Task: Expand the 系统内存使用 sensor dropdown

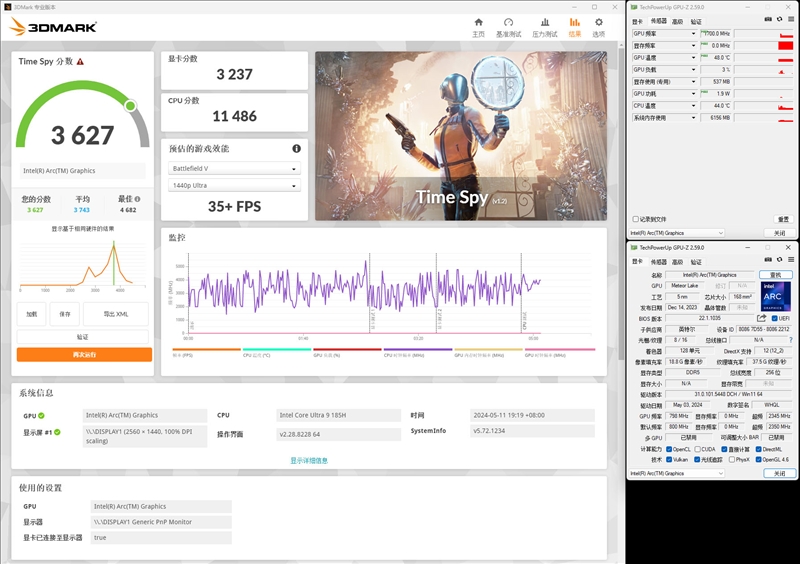Action: [693, 117]
